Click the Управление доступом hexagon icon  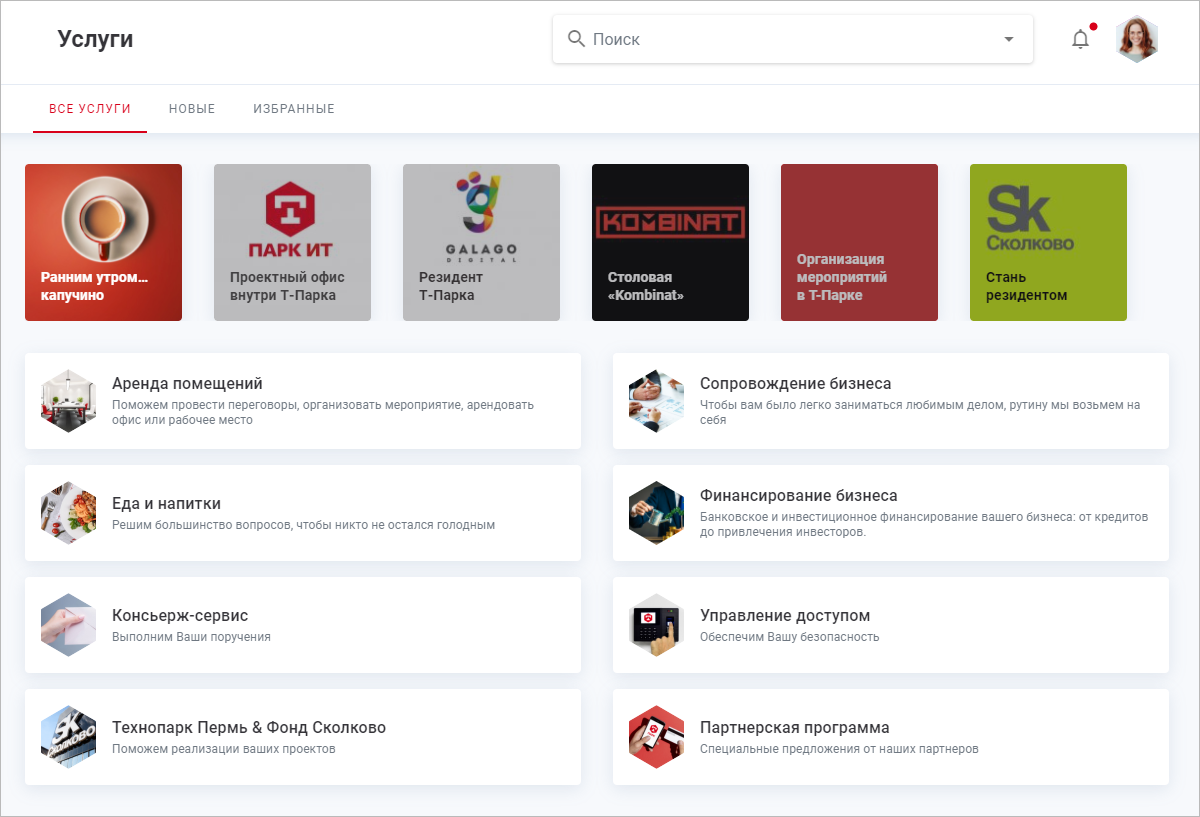tap(657, 624)
